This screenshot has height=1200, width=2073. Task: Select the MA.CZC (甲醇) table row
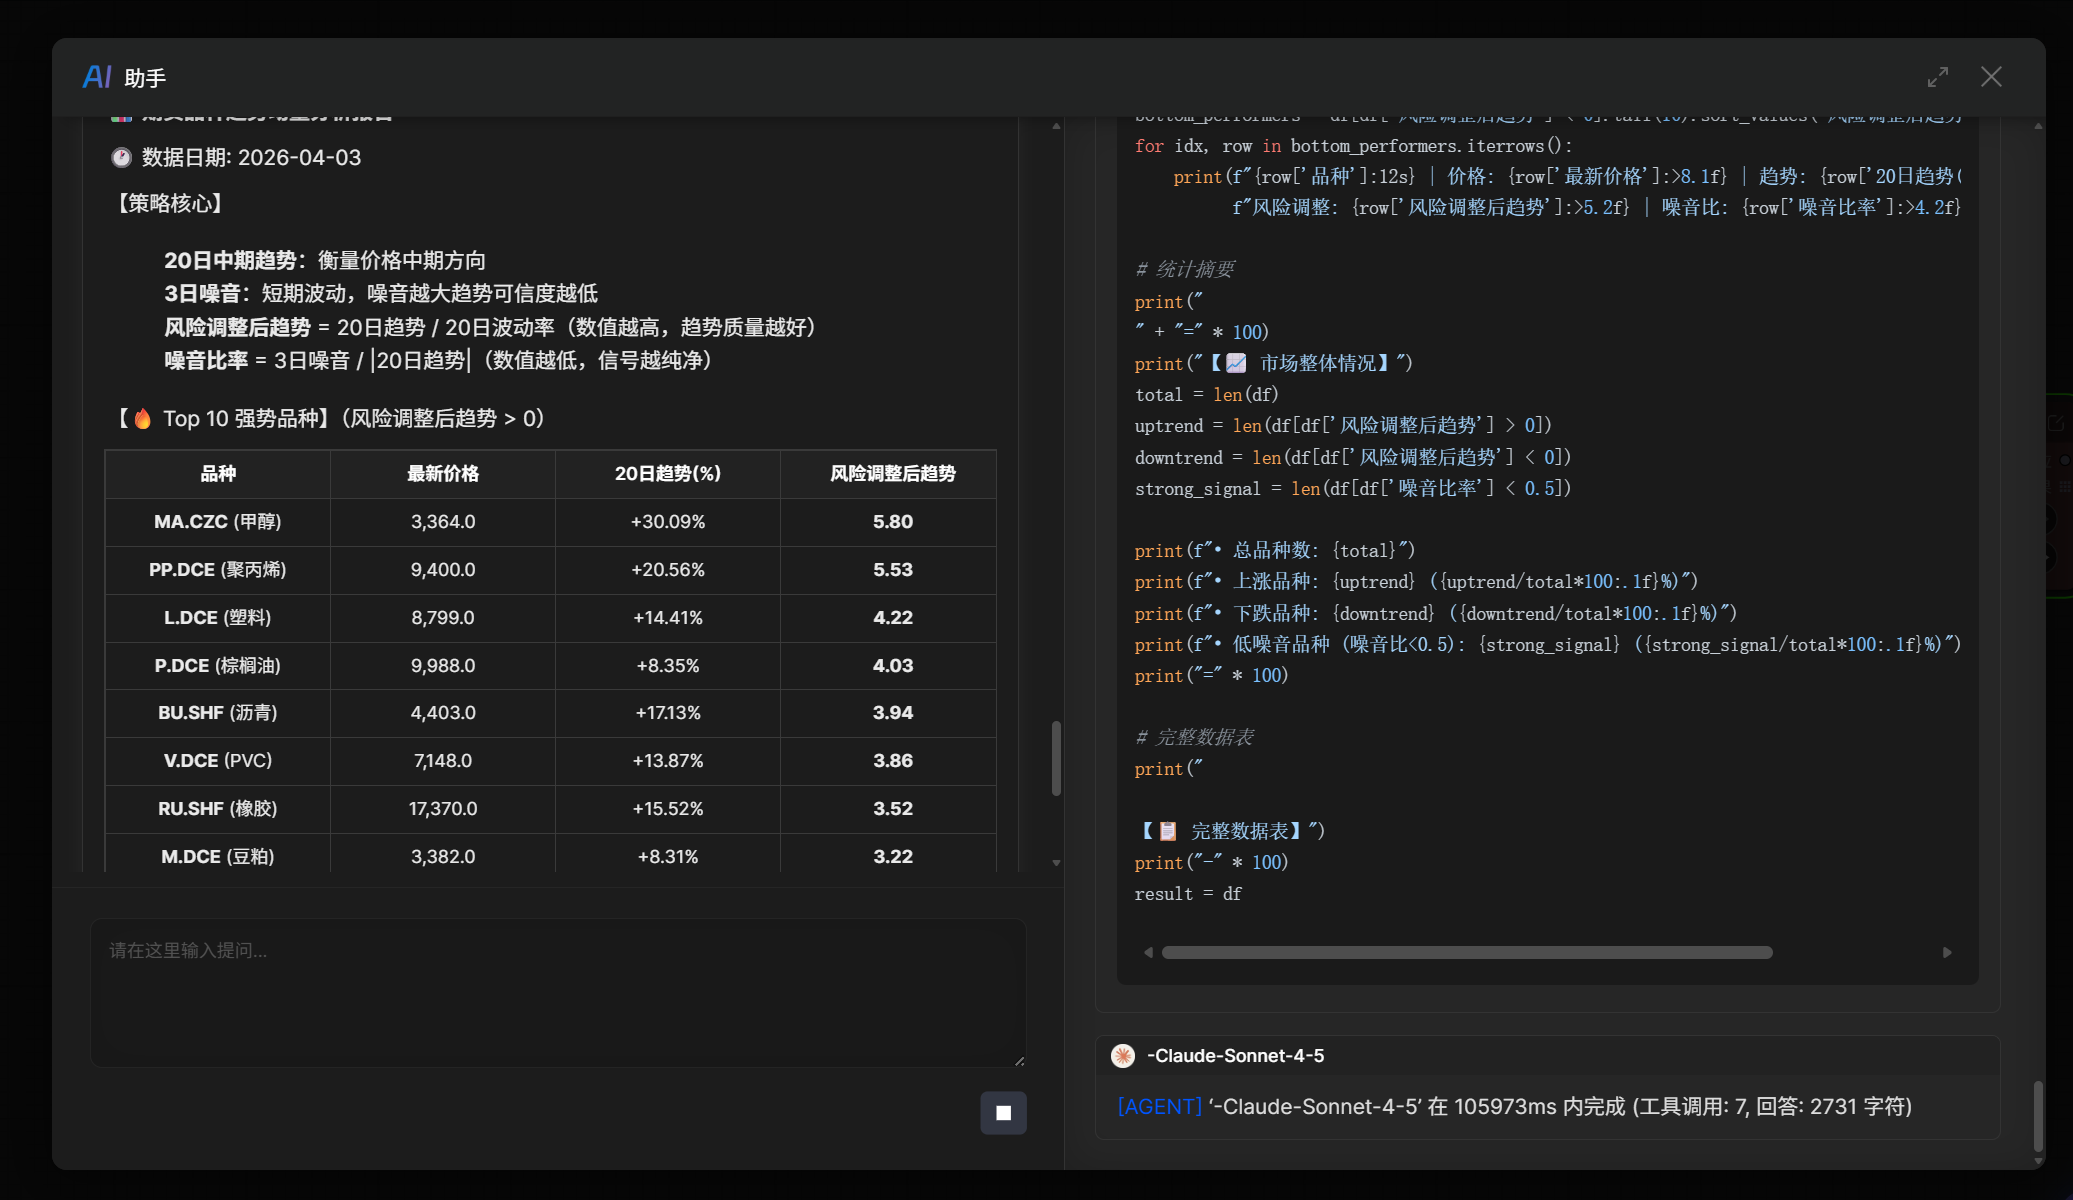217,522
